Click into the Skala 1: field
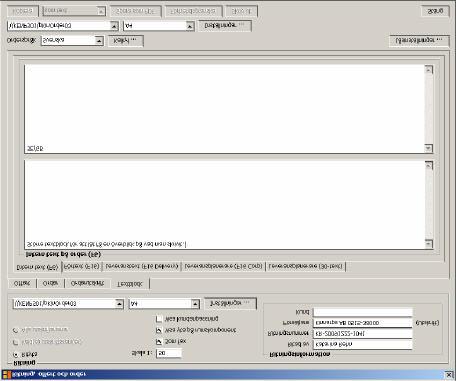Viewport: 456px width, 381px height. (169, 353)
